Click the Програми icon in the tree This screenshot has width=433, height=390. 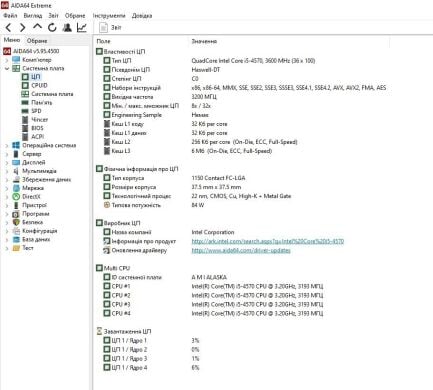[16, 214]
